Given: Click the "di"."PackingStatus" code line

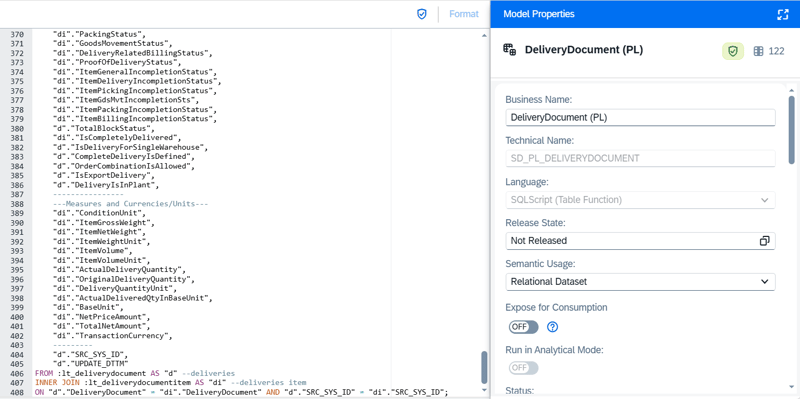Looking at the screenshot, I should (x=99, y=35).
